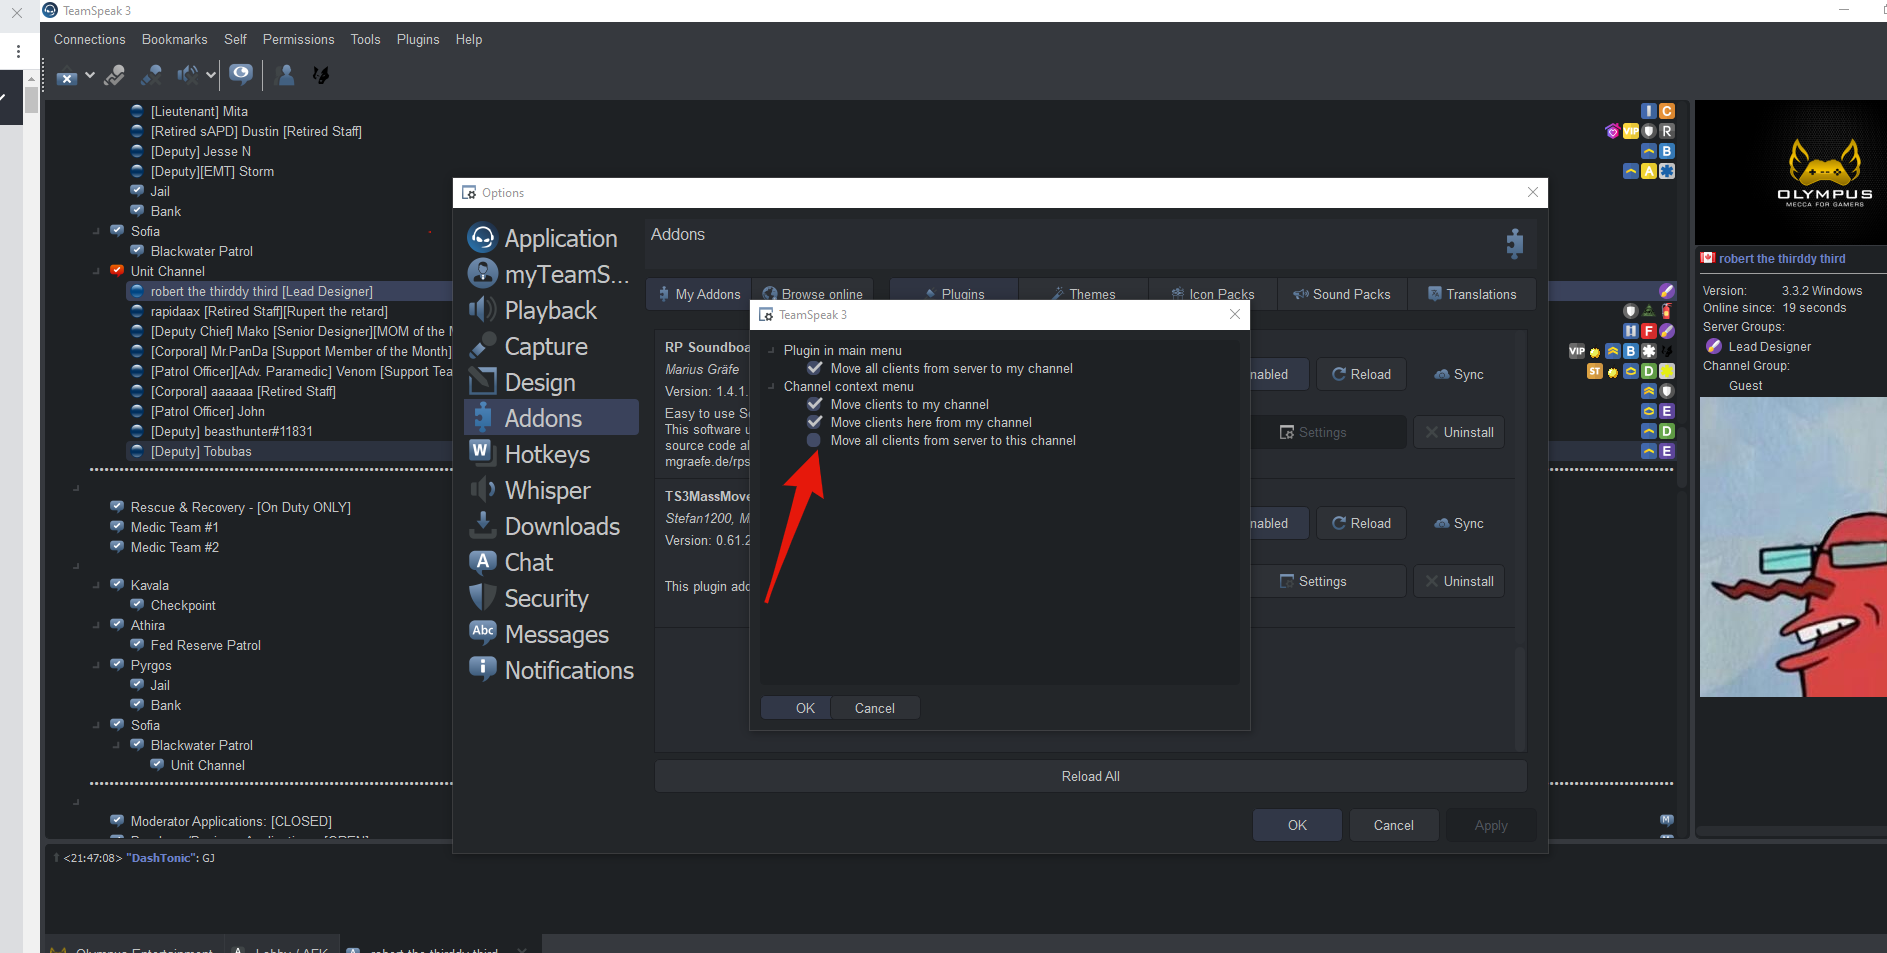1887x953 pixels.
Task: Click the Playback speaker icon in the Options sidebar
Action: coord(483,310)
